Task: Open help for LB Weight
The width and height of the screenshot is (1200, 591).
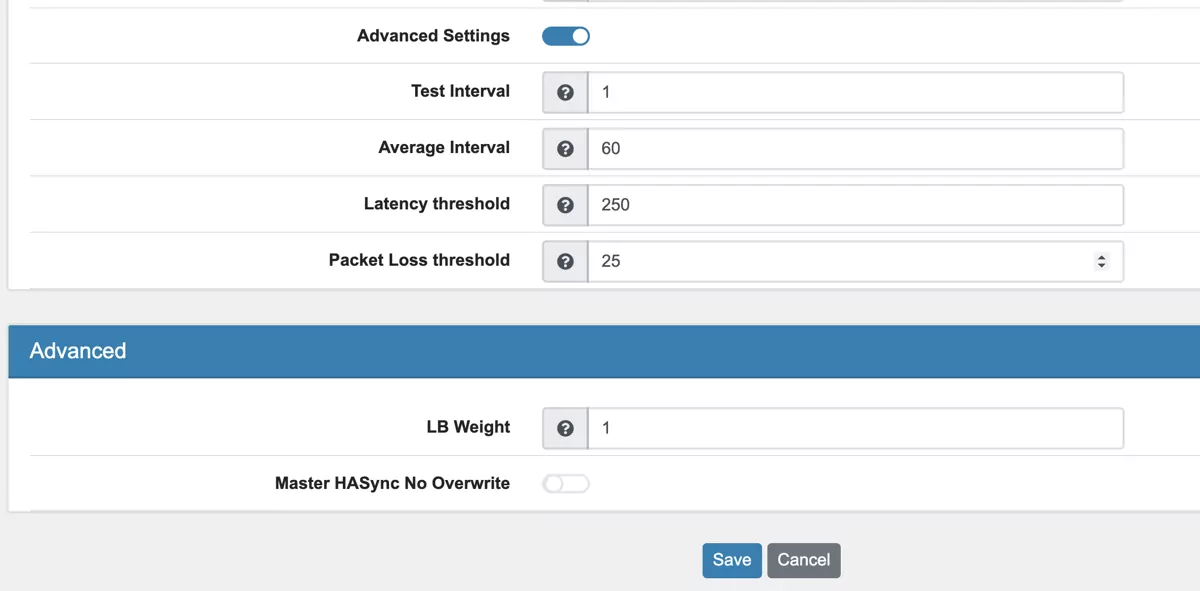Action: pos(565,427)
